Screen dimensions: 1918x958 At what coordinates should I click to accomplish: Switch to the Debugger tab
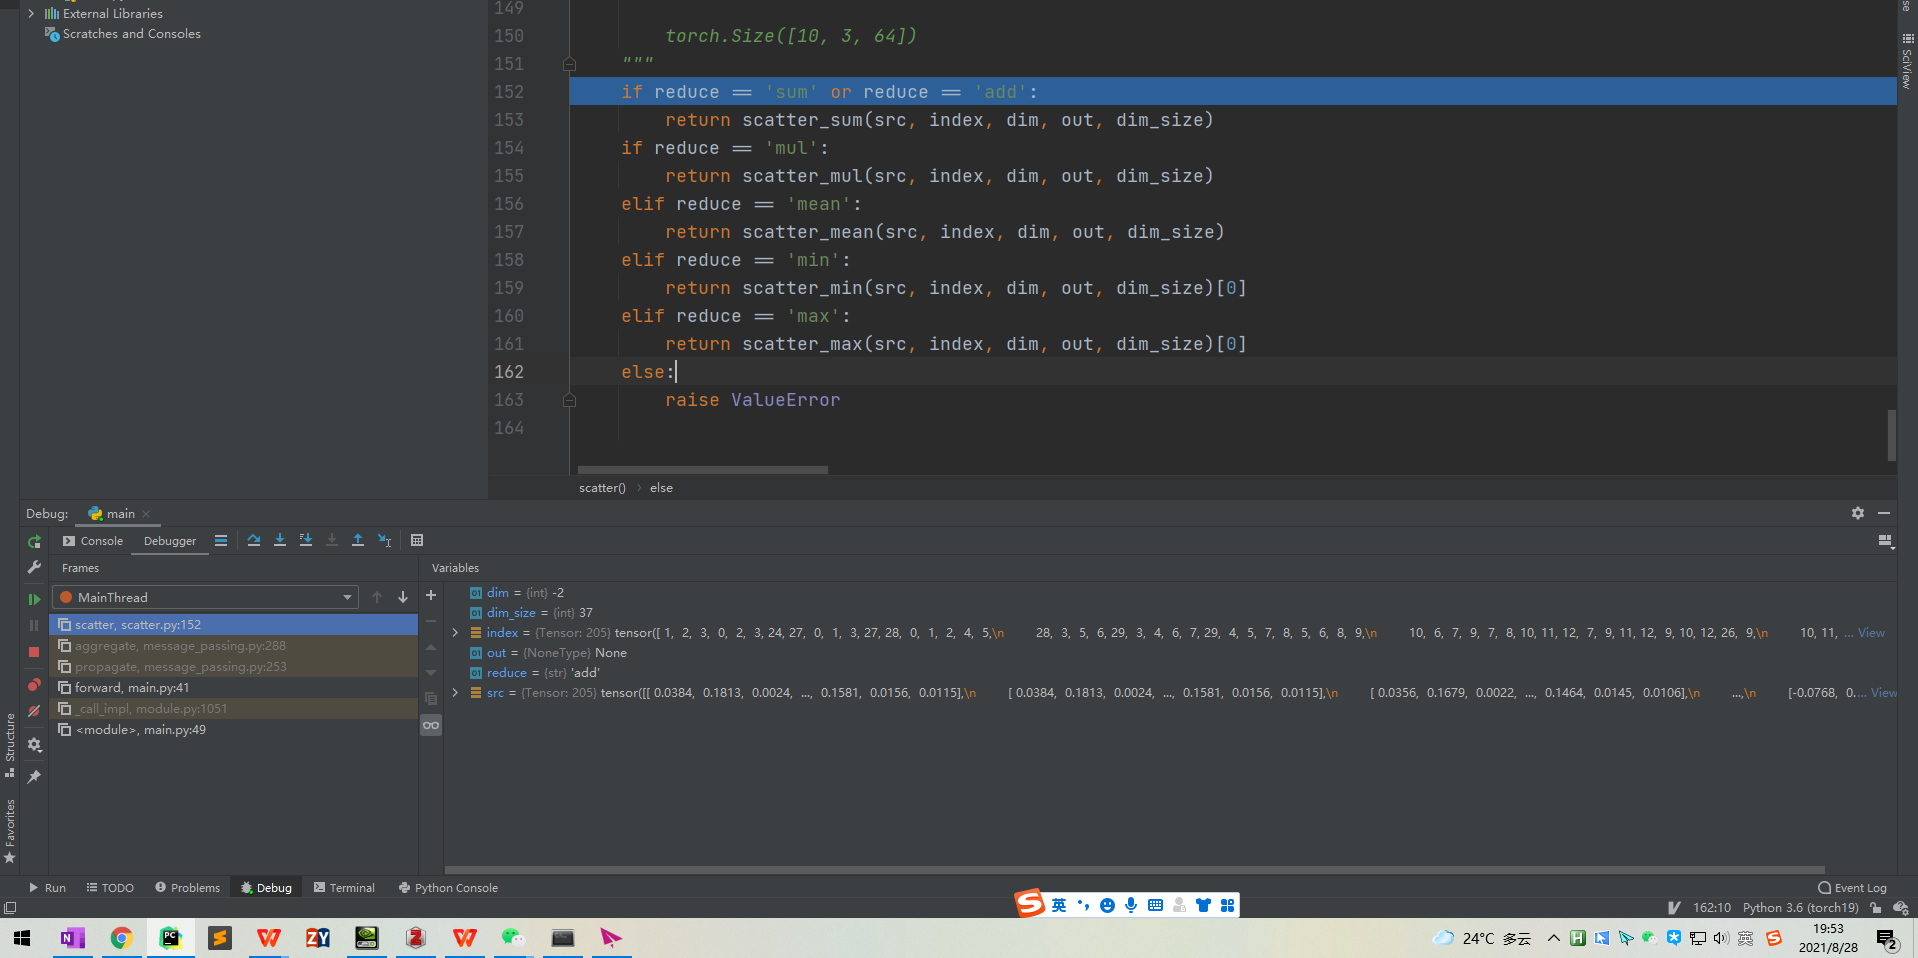[170, 541]
